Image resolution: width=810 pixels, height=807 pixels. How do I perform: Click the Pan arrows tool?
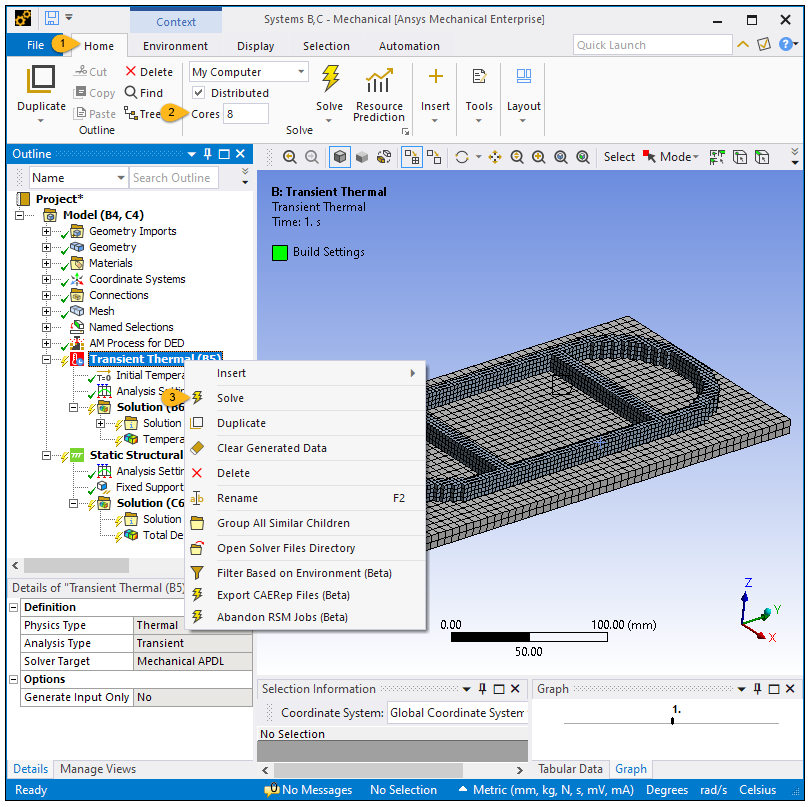click(495, 157)
